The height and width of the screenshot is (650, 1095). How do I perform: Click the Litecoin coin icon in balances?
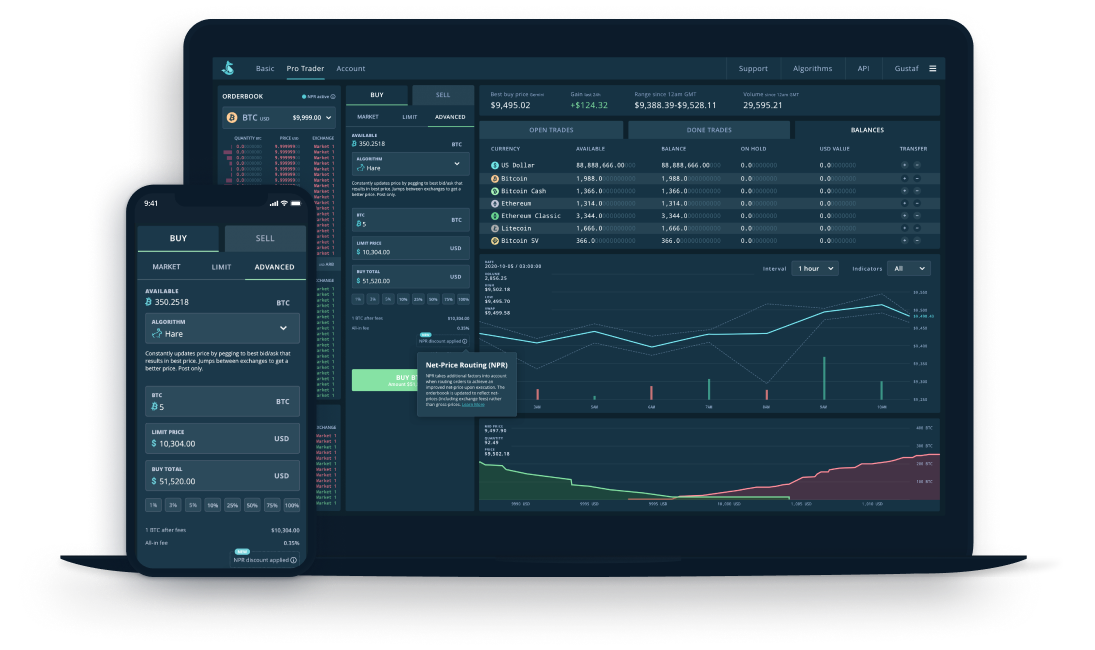coord(494,228)
